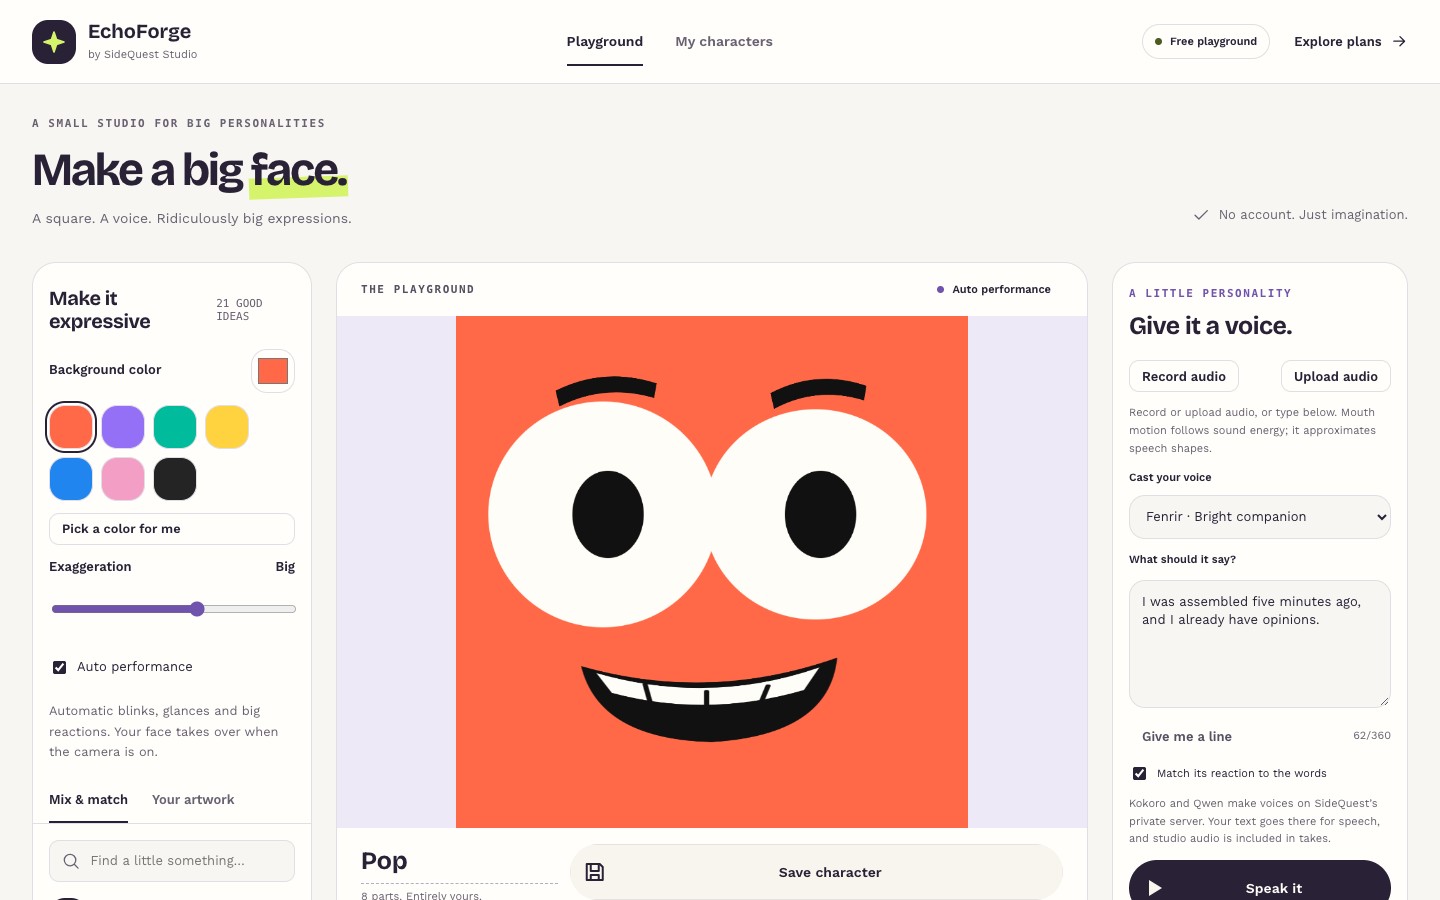The height and width of the screenshot is (900, 1440).
Task: Click the Upload audio button
Action: (1336, 376)
